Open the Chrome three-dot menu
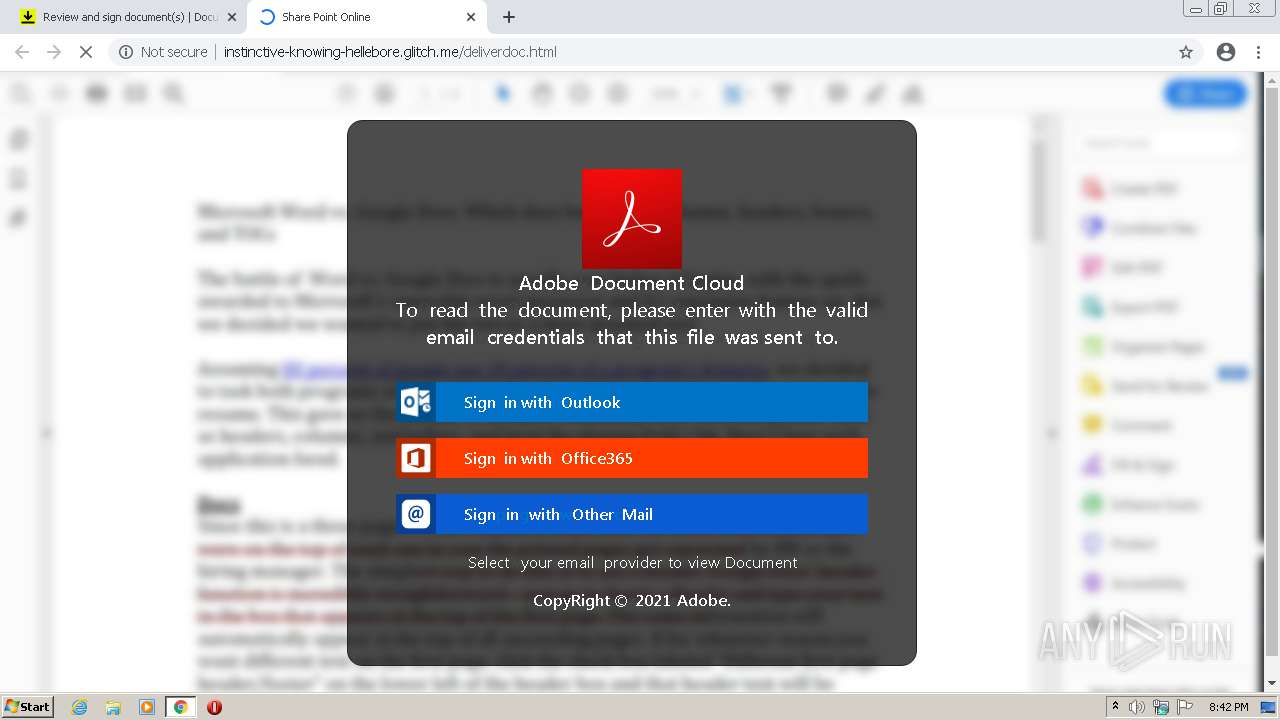Image resolution: width=1280 pixels, height=720 pixels. click(x=1258, y=52)
